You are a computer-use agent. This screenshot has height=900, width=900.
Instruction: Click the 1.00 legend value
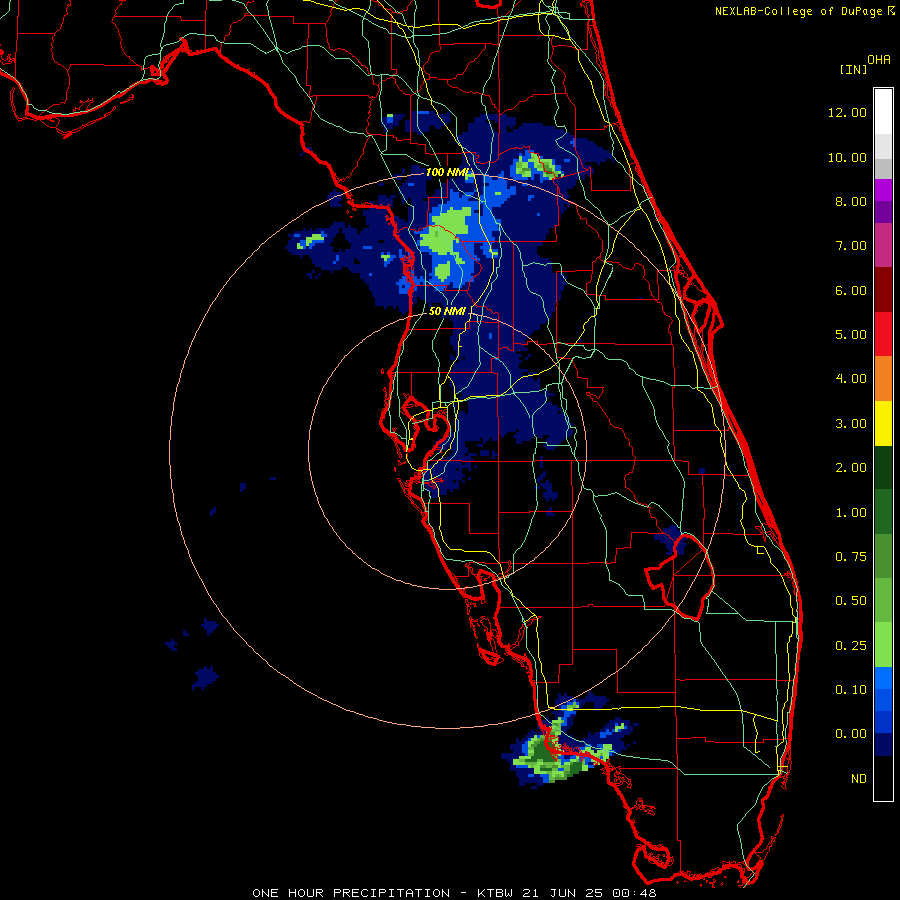(x=851, y=513)
